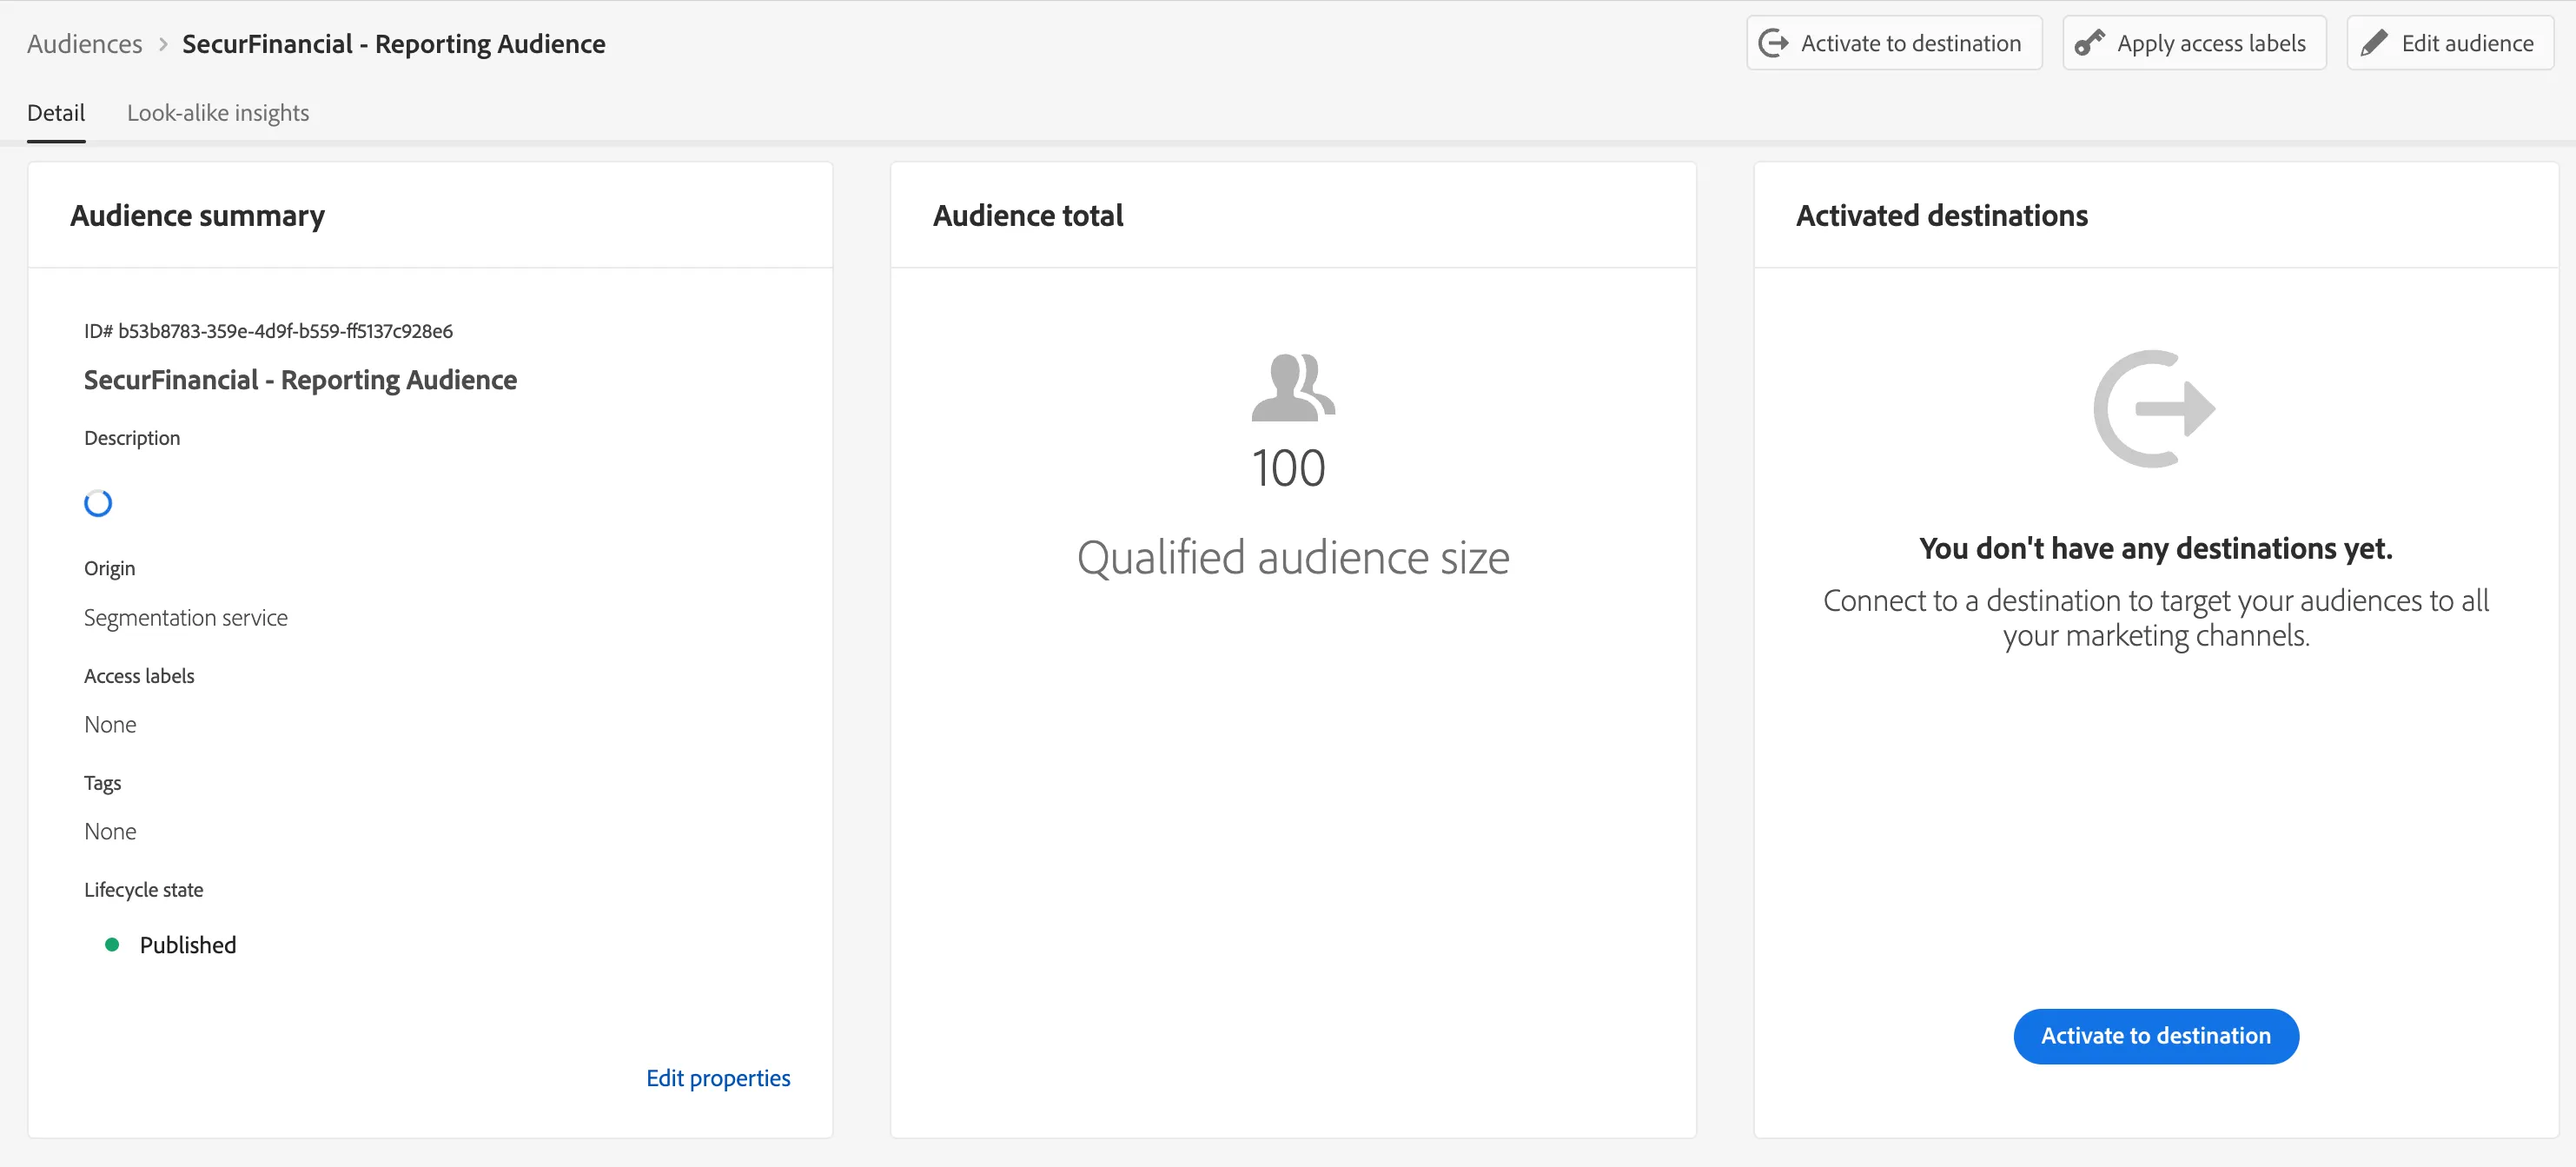Viewport: 2576px width, 1167px height.
Task: Click the Origin field label
Action: coord(109,568)
